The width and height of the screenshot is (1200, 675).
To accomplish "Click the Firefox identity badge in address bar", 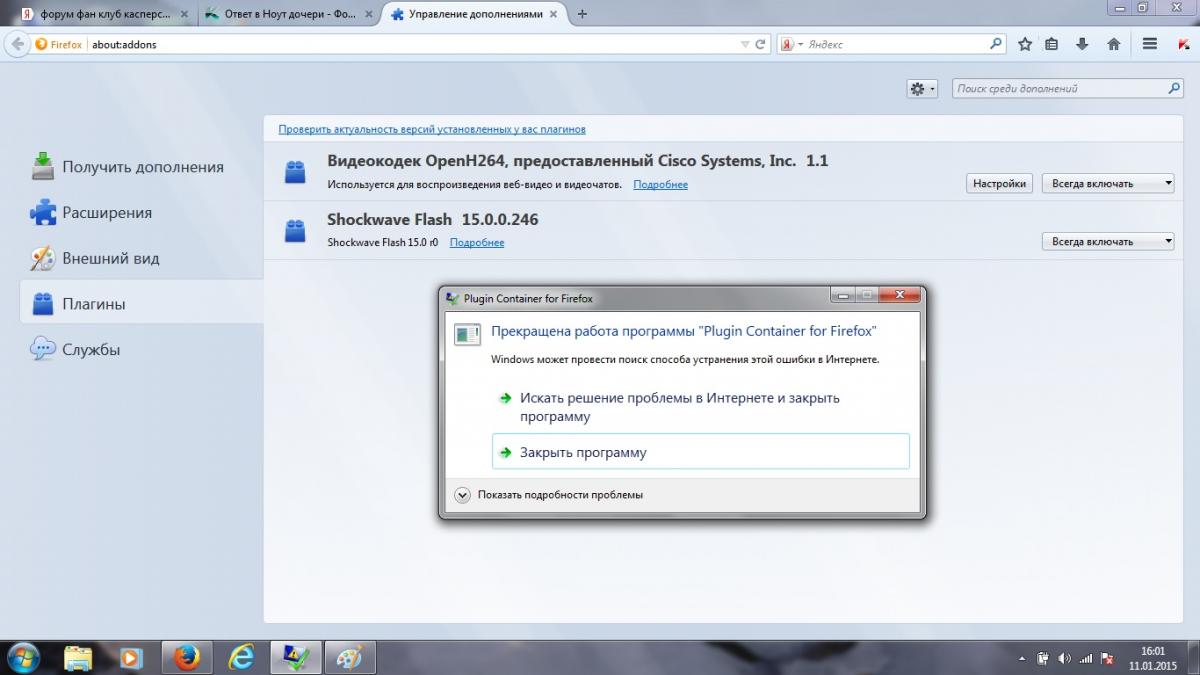I will (59, 44).
